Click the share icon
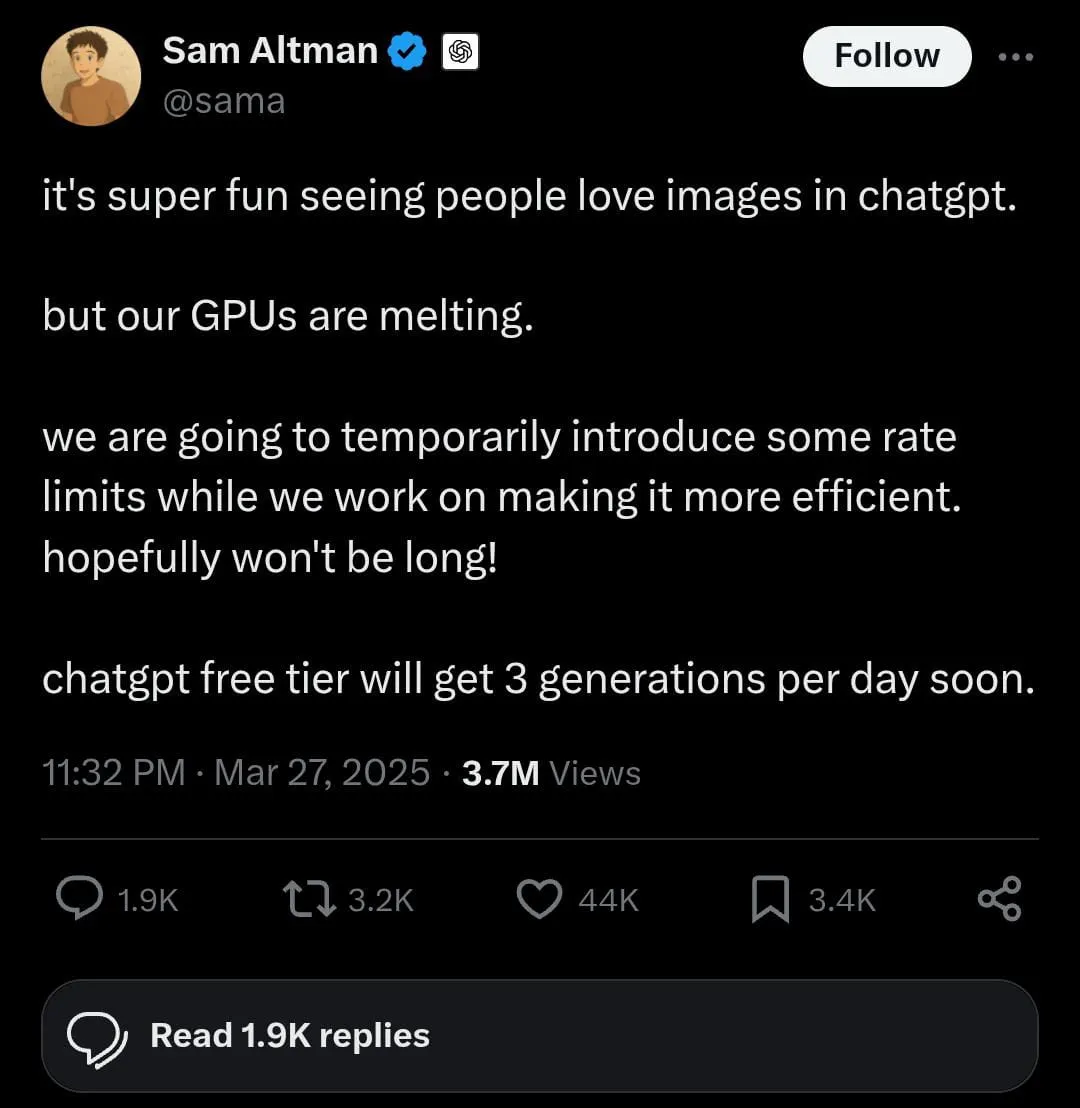 pos(999,898)
